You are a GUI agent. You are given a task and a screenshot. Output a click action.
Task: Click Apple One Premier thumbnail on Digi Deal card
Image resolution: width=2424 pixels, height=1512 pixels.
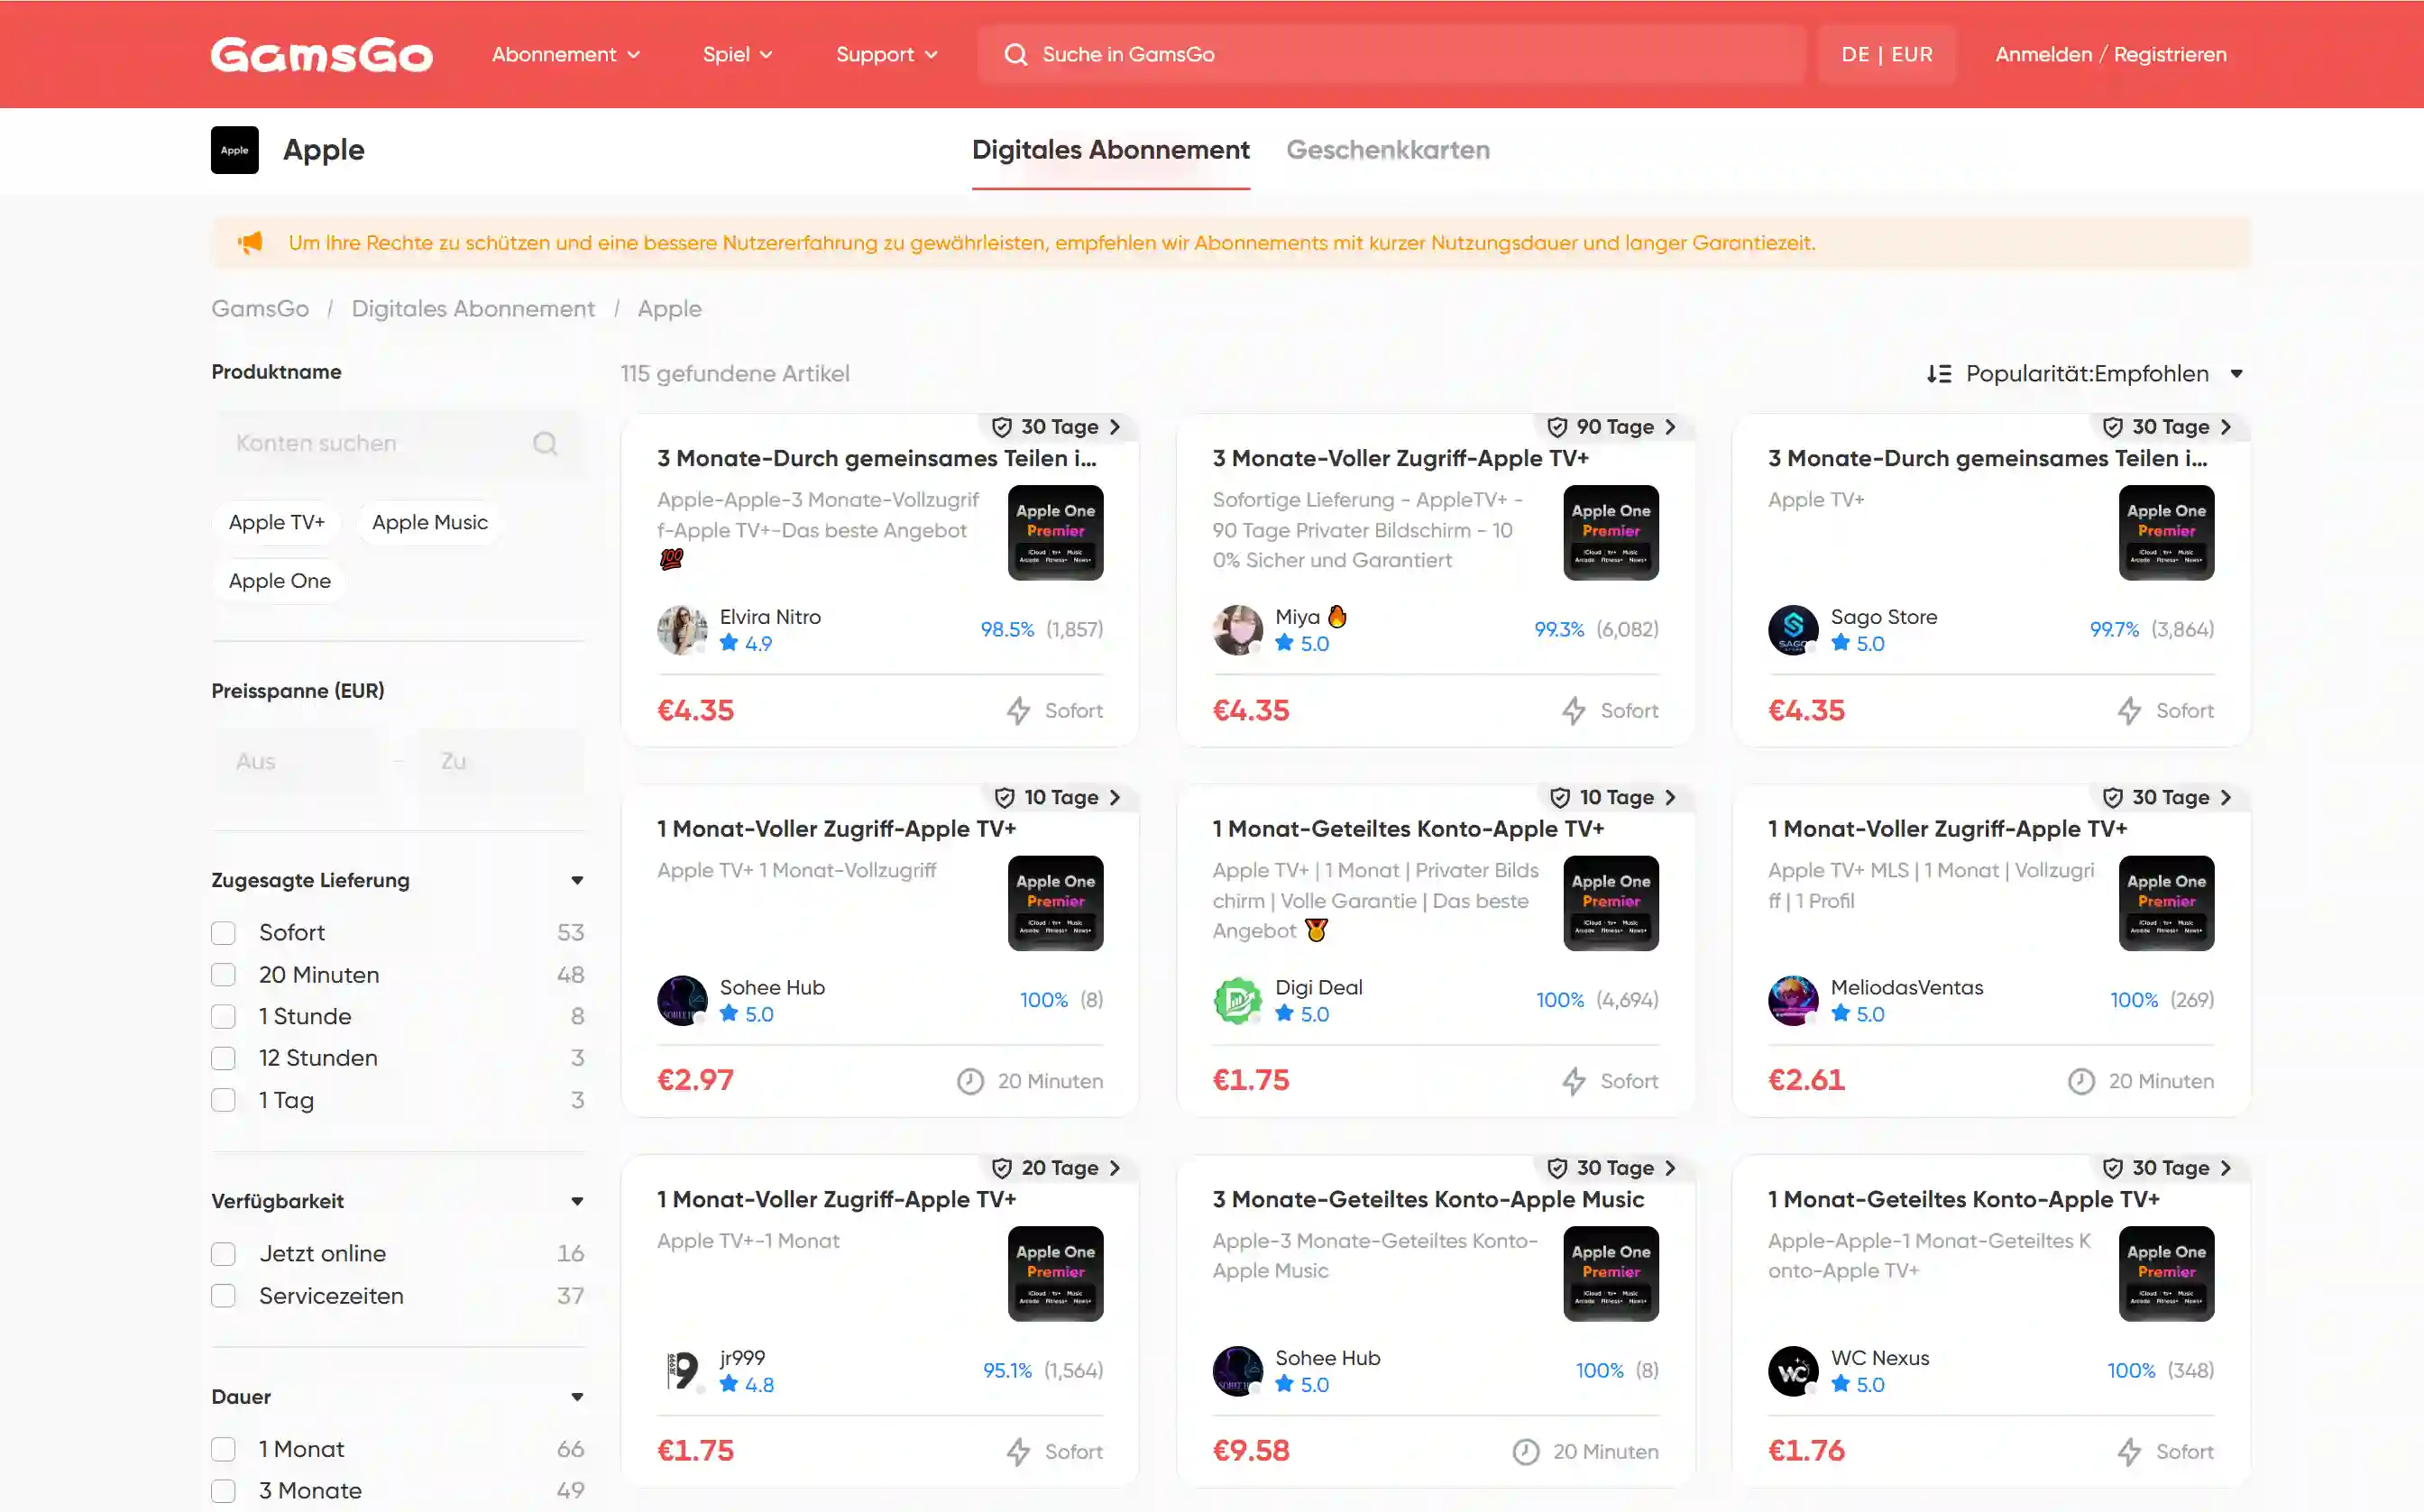click(1611, 903)
